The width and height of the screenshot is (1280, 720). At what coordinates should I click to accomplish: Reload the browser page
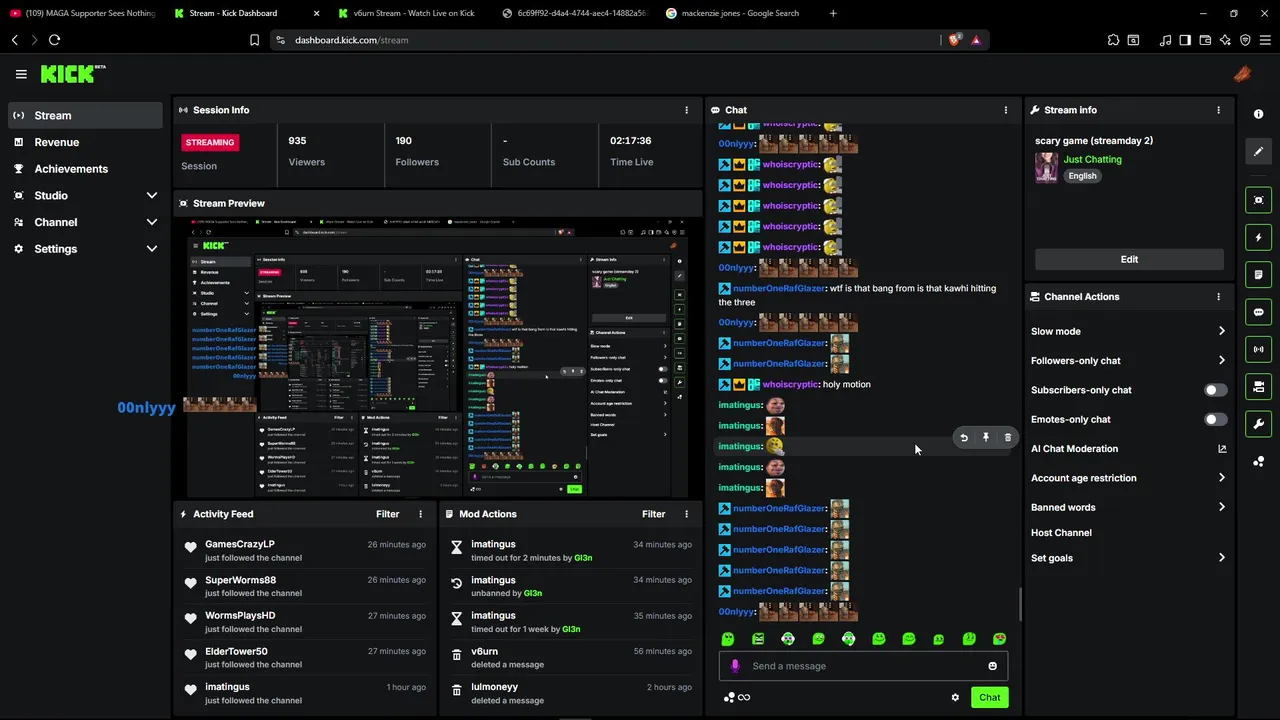tap(54, 40)
